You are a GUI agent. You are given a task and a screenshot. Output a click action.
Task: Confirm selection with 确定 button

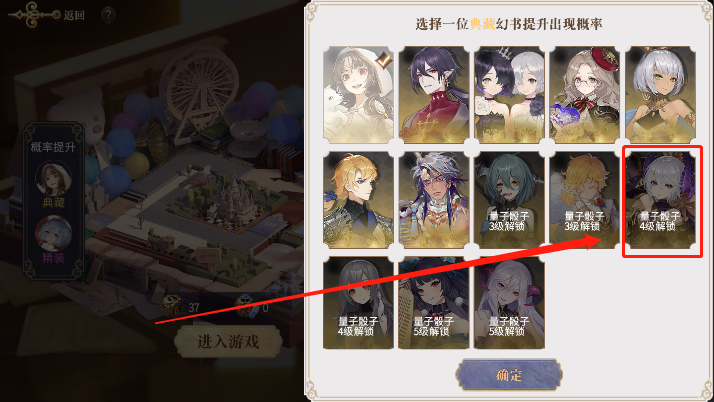coord(509,375)
